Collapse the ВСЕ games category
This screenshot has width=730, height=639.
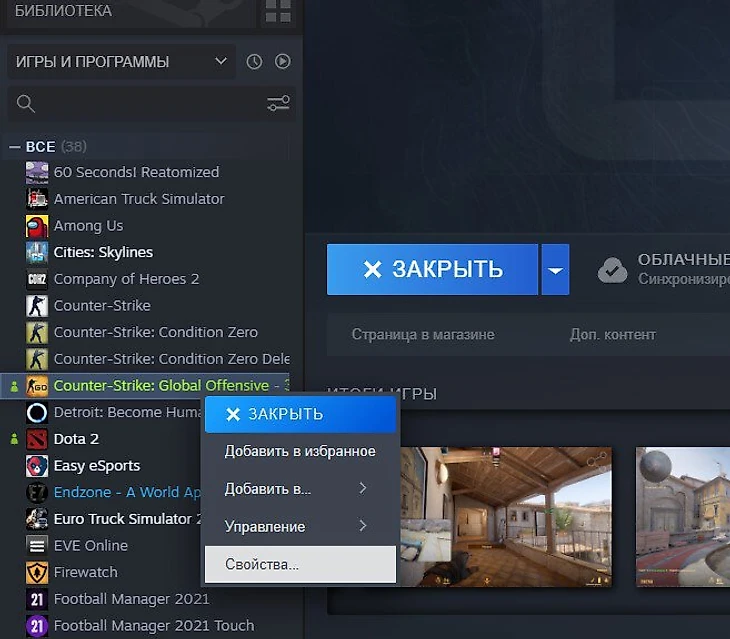point(15,147)
